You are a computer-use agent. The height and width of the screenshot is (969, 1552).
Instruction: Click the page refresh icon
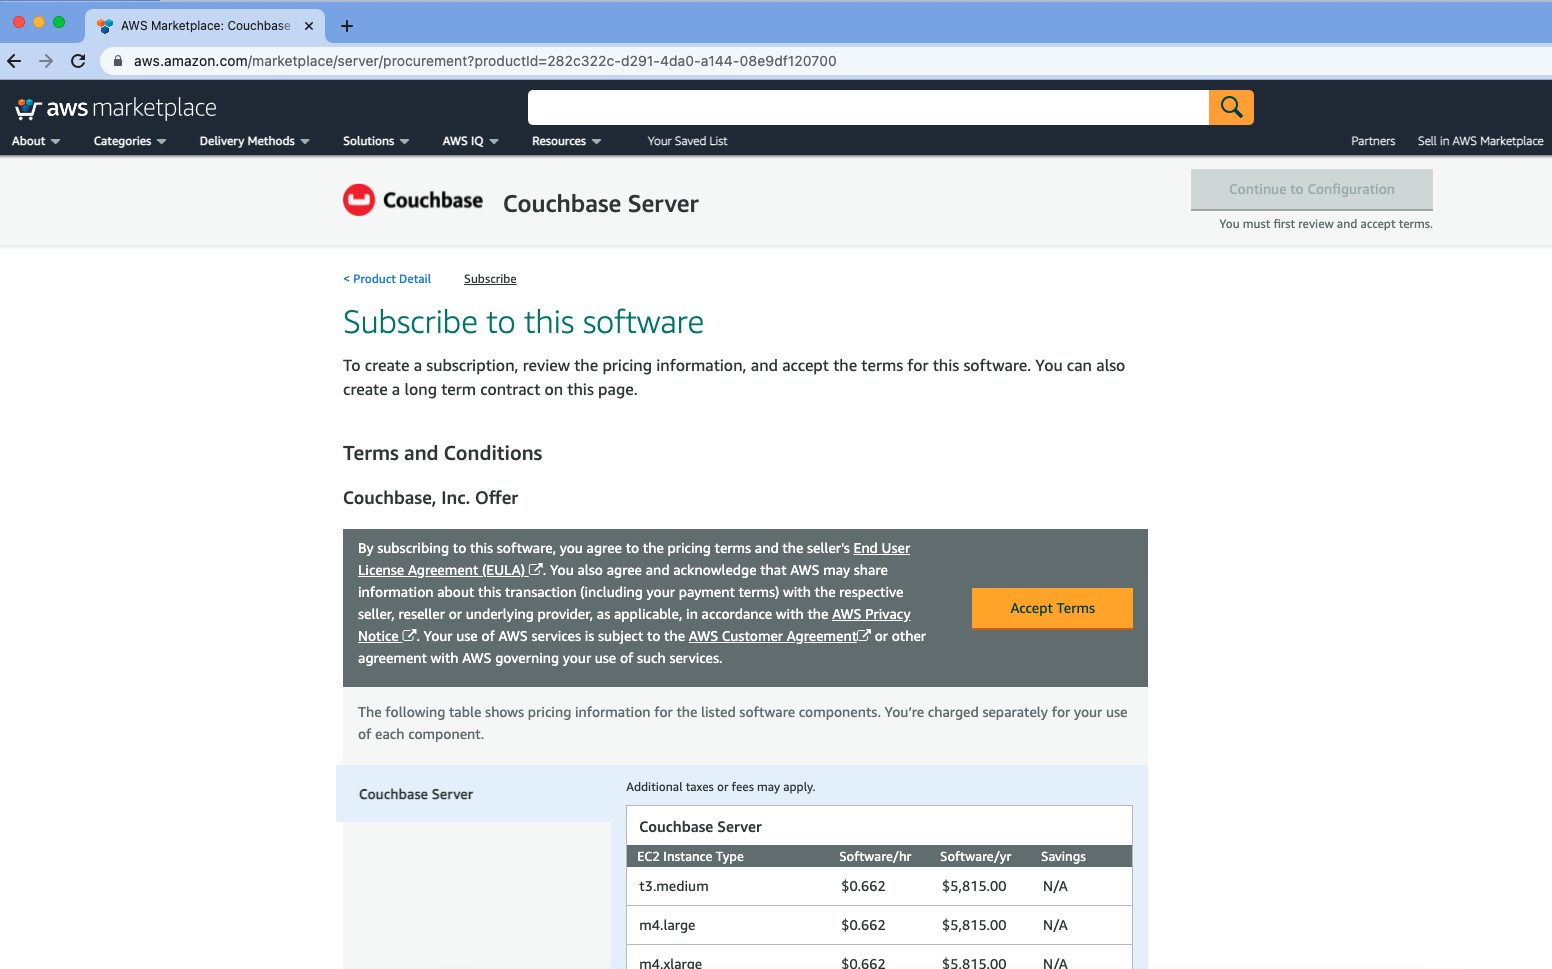(x=78, y=61)
